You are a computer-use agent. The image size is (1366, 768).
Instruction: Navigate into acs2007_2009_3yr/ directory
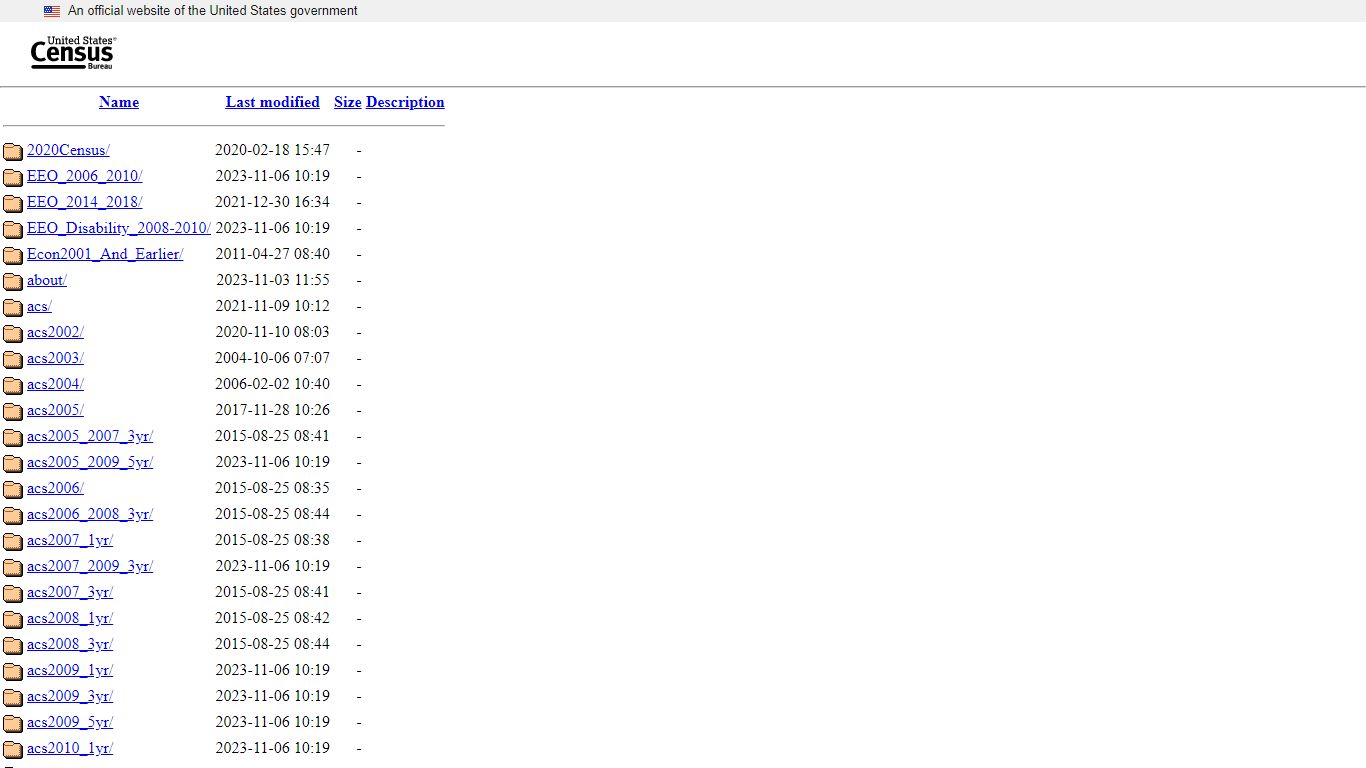(x=90, y=566)
